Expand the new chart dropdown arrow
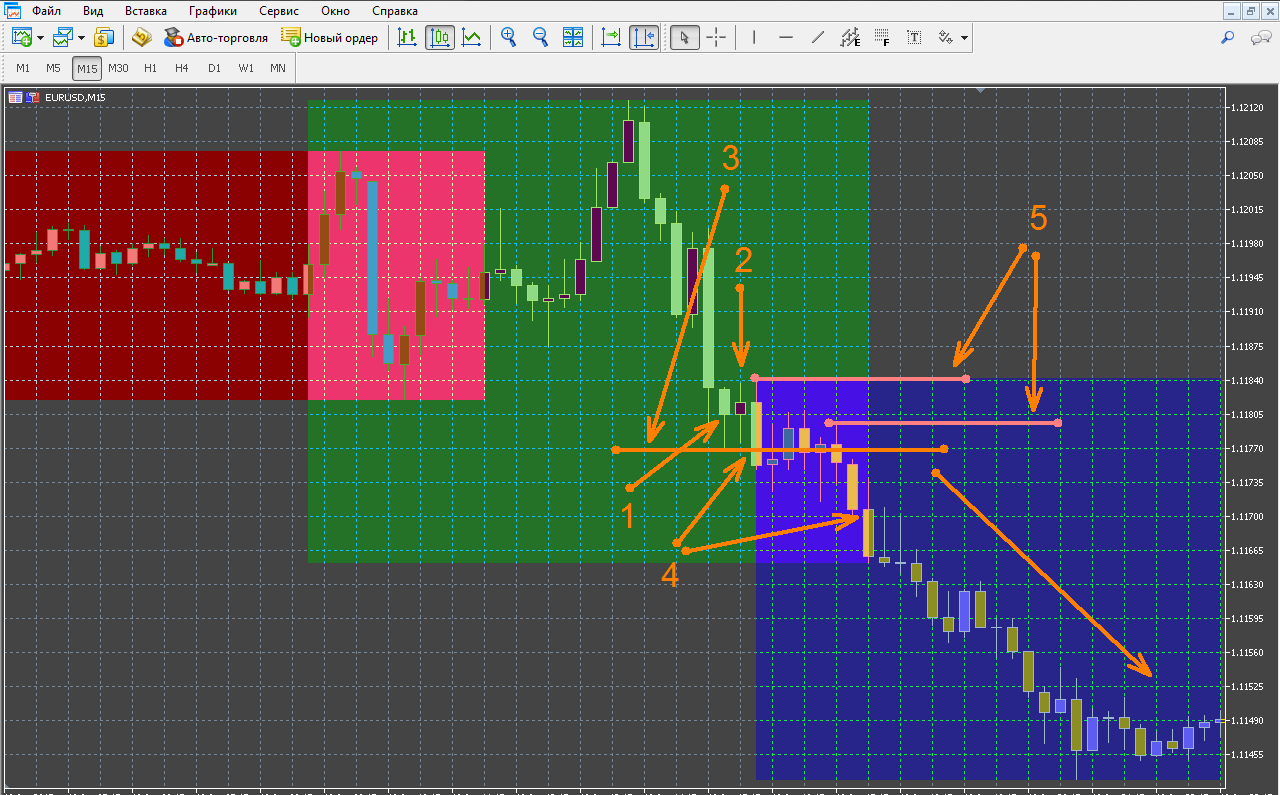 point(40,38)
